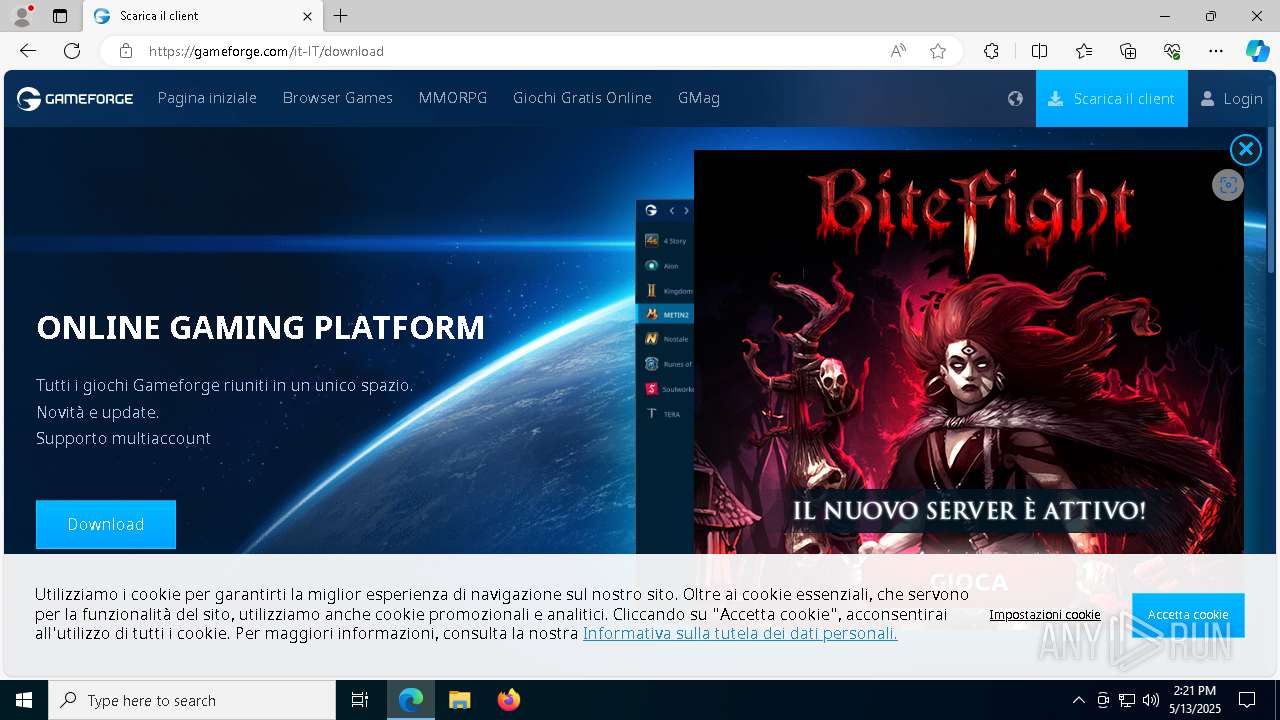Click the blue Download button
Viewport: 1280px width, 720px height.
[106, 524]
